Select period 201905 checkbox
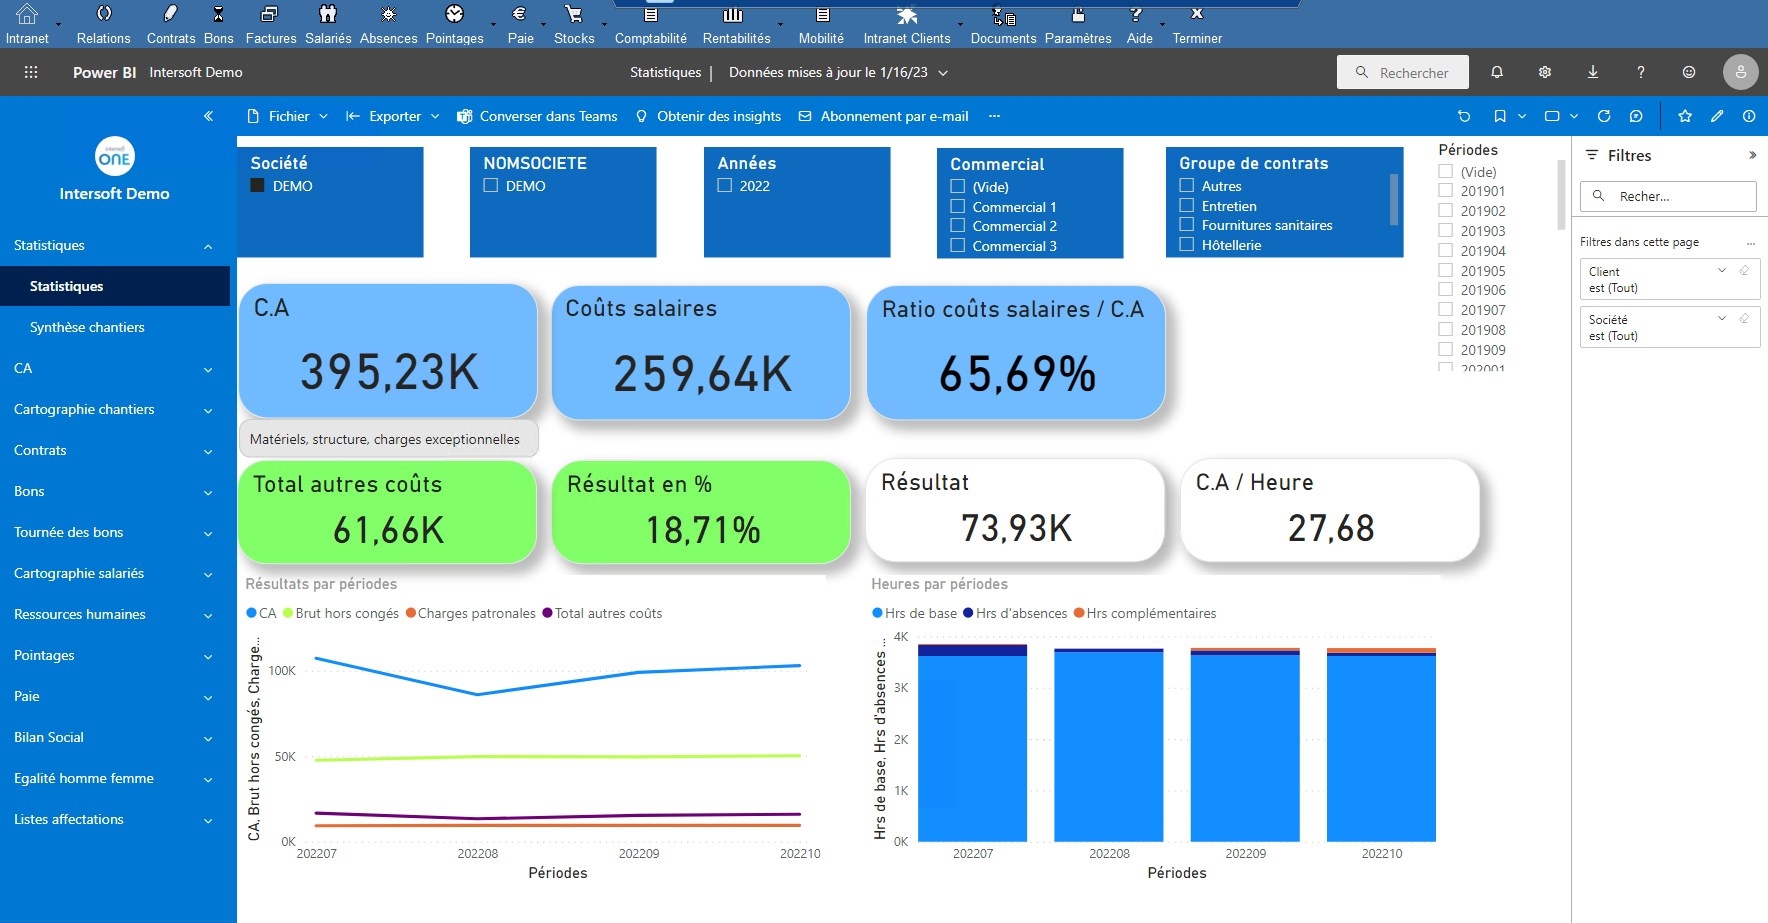The image size is (1768, 923). [x=1445, y=270]
